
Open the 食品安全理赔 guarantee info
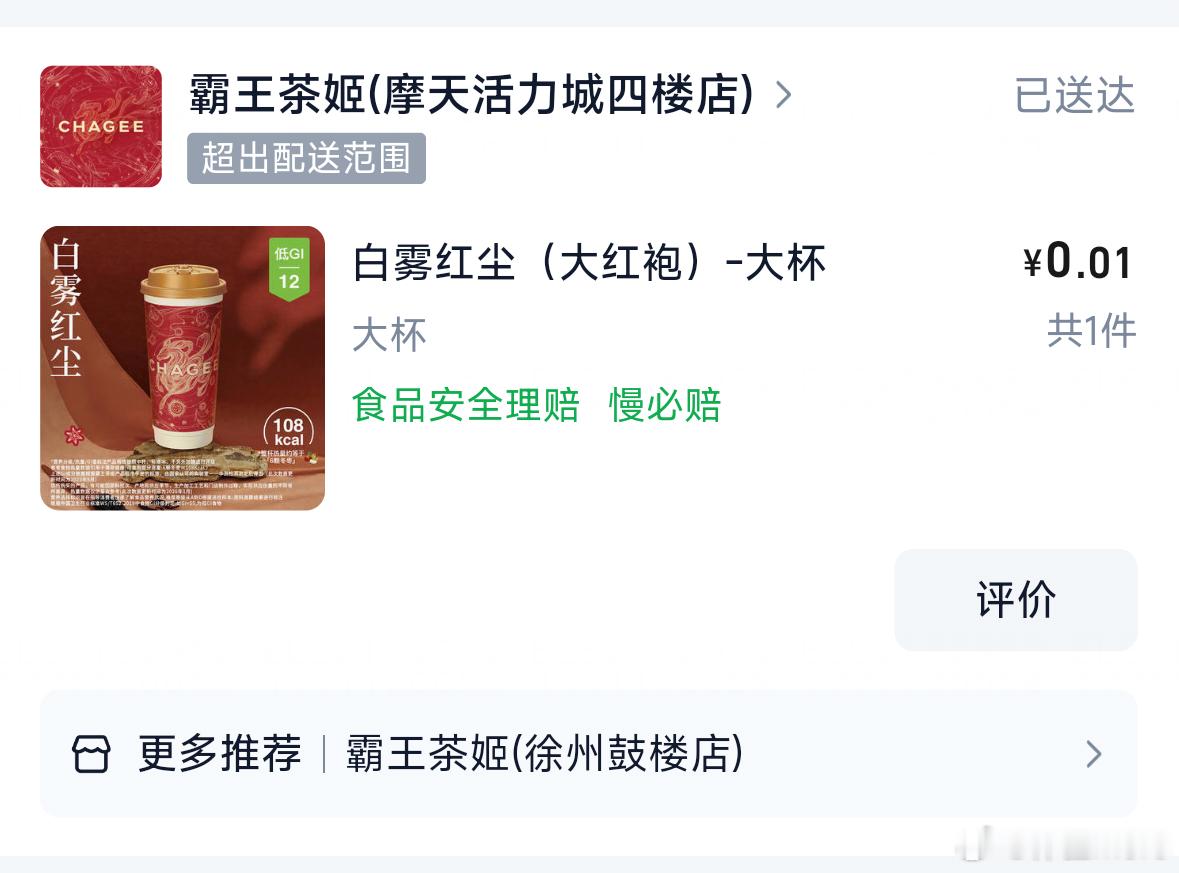coord(466,405)
